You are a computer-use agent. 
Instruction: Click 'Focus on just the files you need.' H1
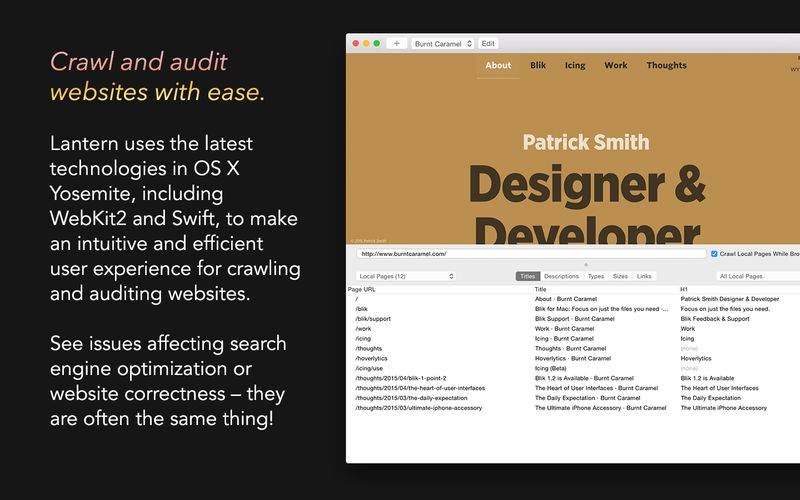[x=725, y=309]
